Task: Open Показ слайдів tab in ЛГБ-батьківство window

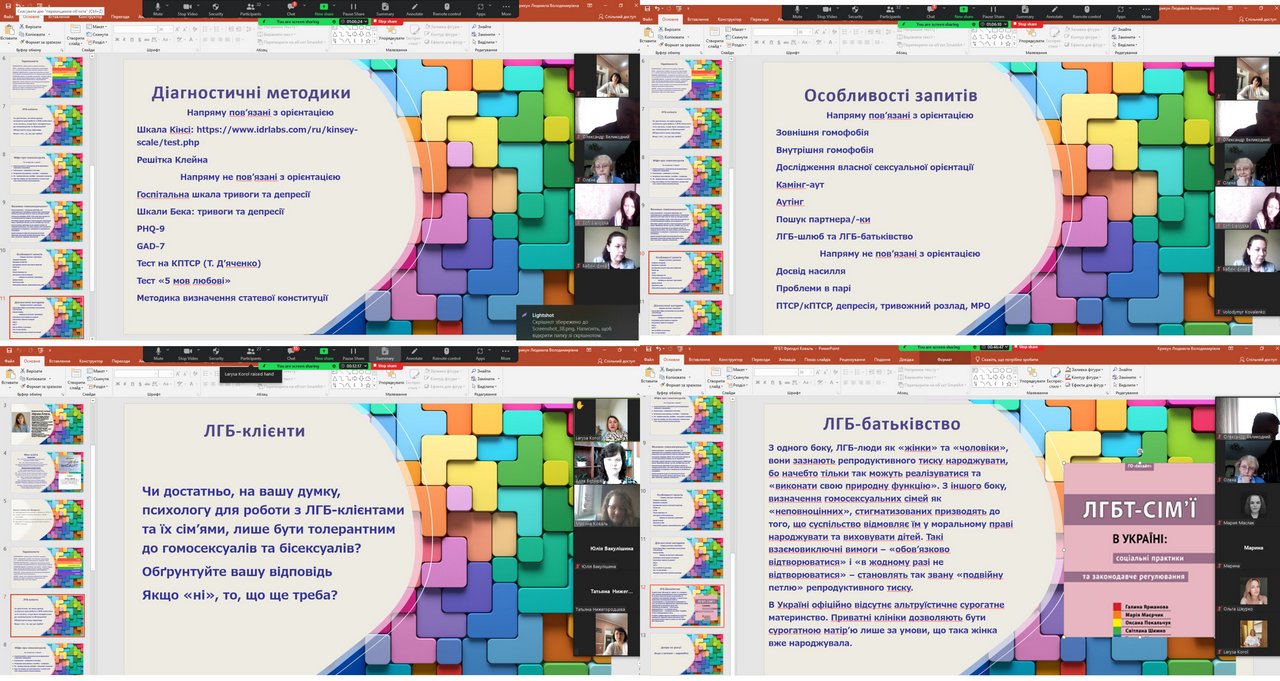Action: [x=819, y=360]
